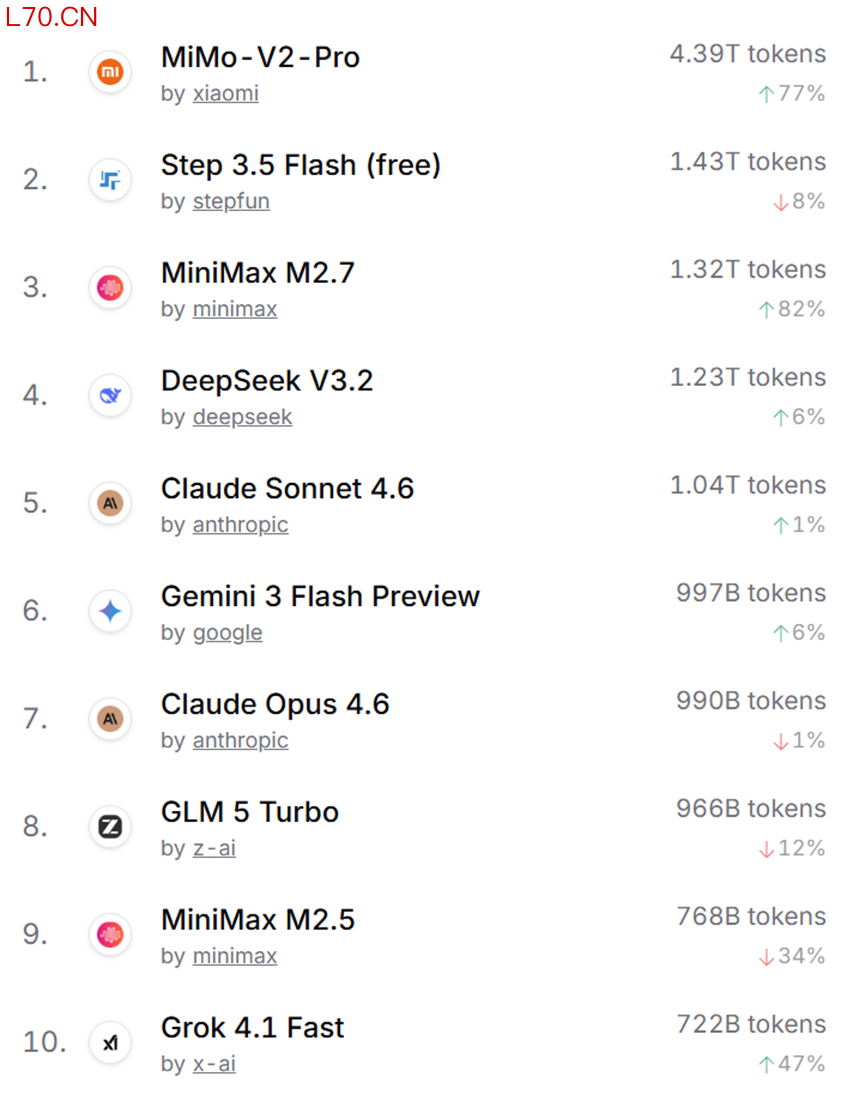The height and width of the screenshot is (1107, 865).
Task: Click the Z-AI logo icon
Action: click(109, 827)
